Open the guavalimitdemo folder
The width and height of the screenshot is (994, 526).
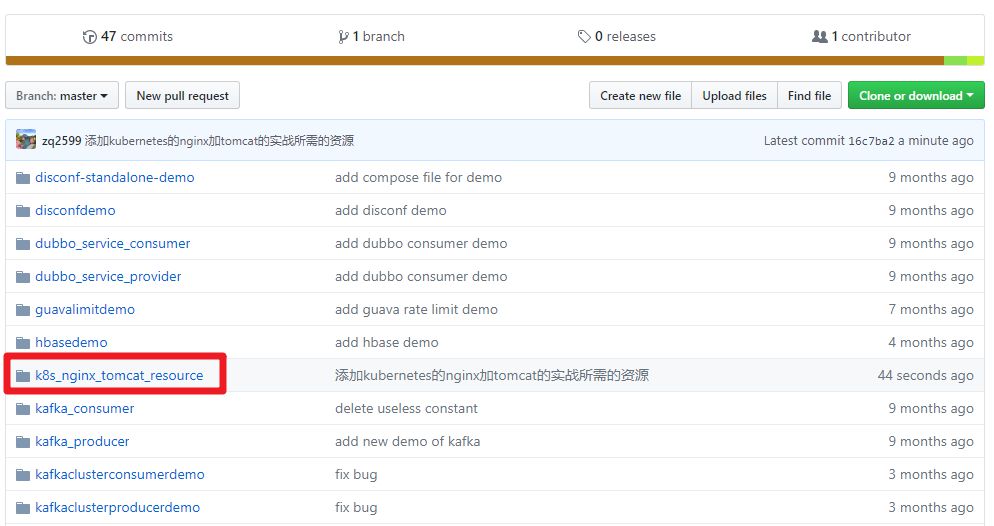tap(85, 309)
